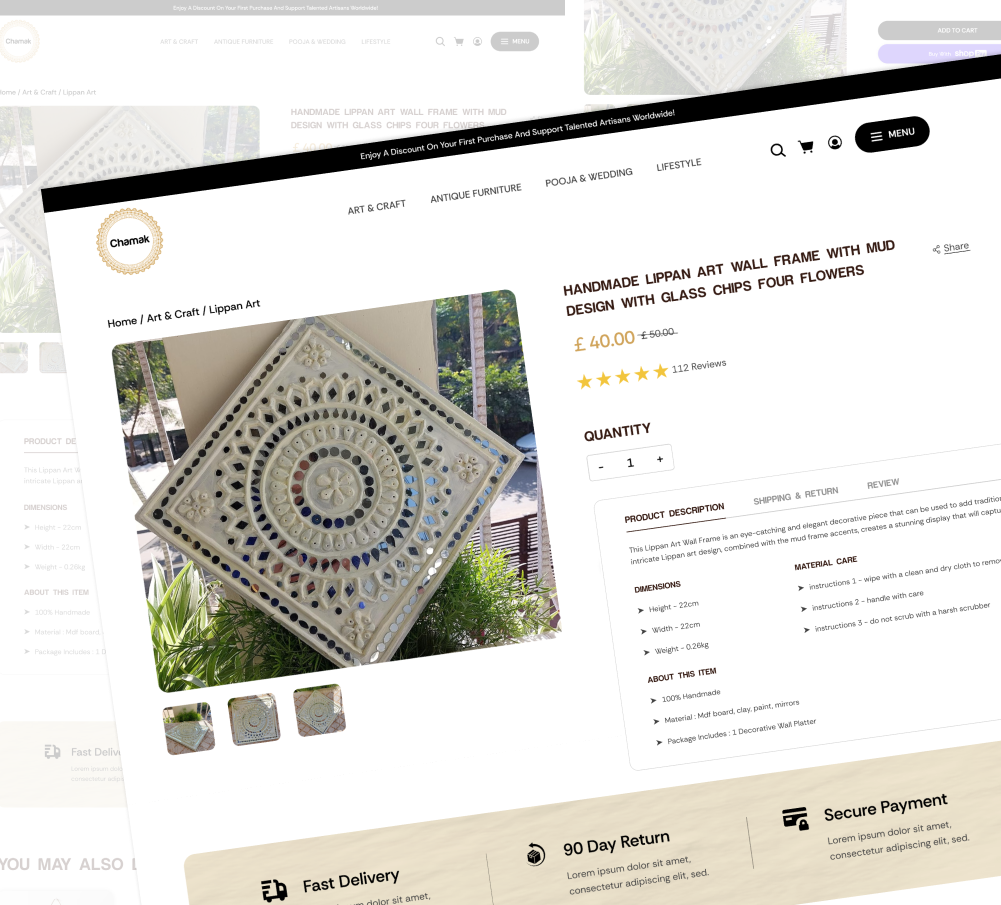Viewport: 1001px width, 905px height.
Task: Click the main Lippan art product image
Action: (x=336, y=490)
